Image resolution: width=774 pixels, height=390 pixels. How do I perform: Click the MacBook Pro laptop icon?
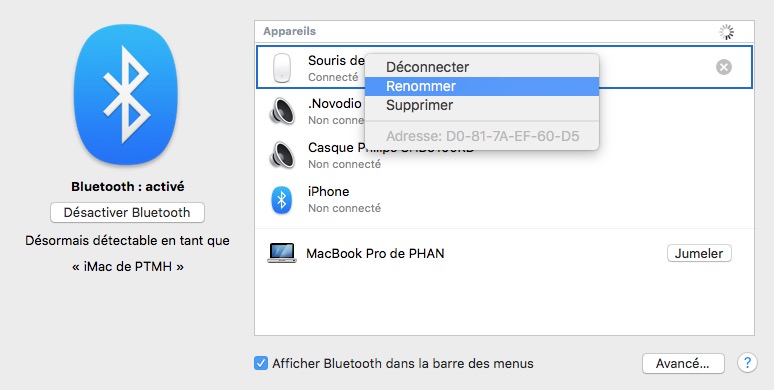click(x=282, y=253)
